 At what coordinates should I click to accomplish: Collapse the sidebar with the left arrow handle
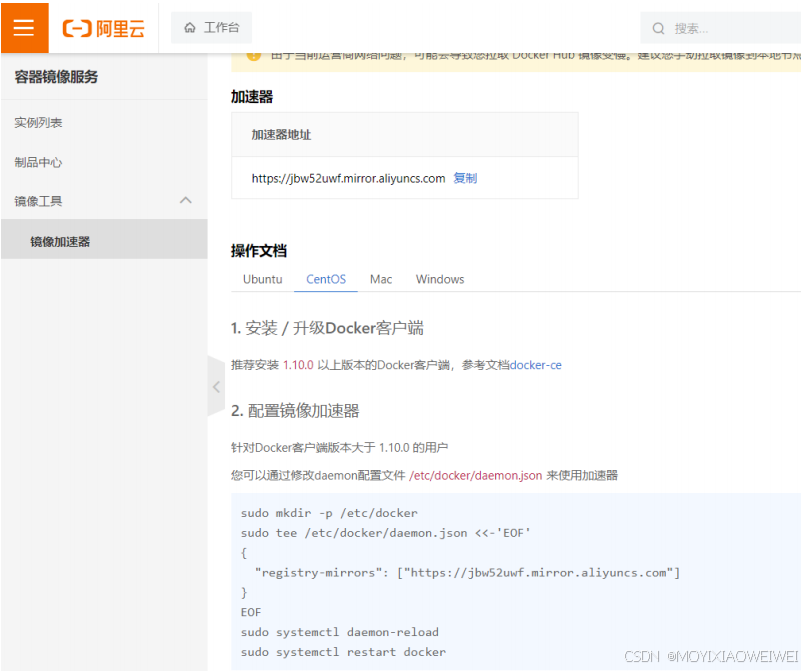point(216,386)
